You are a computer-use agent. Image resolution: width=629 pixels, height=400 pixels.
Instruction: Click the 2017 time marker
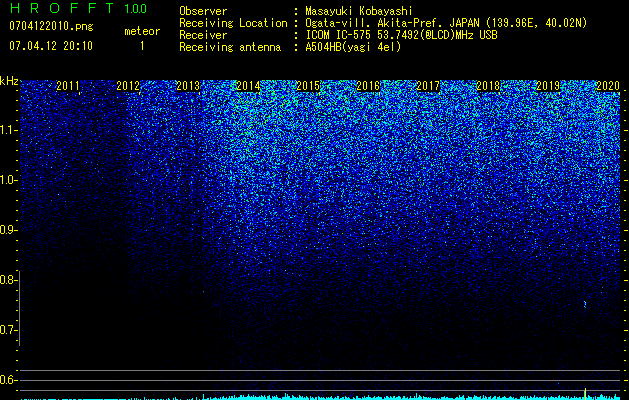pyautogui.click(x=428, y=86)
